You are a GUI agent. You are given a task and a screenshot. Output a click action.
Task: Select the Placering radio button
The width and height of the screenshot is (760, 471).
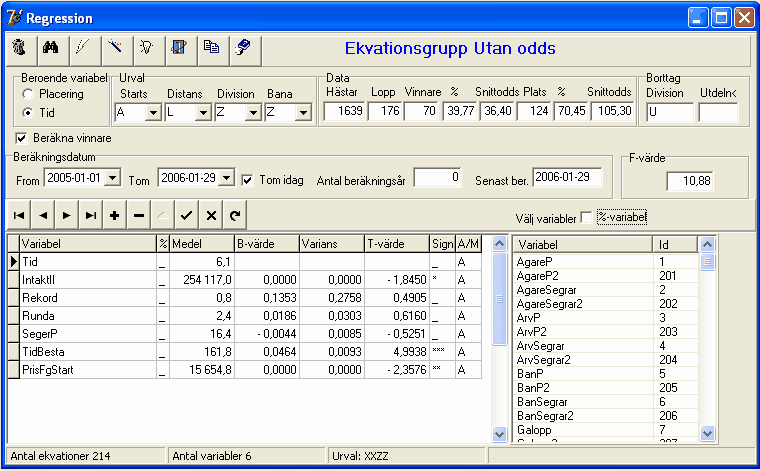28,94
